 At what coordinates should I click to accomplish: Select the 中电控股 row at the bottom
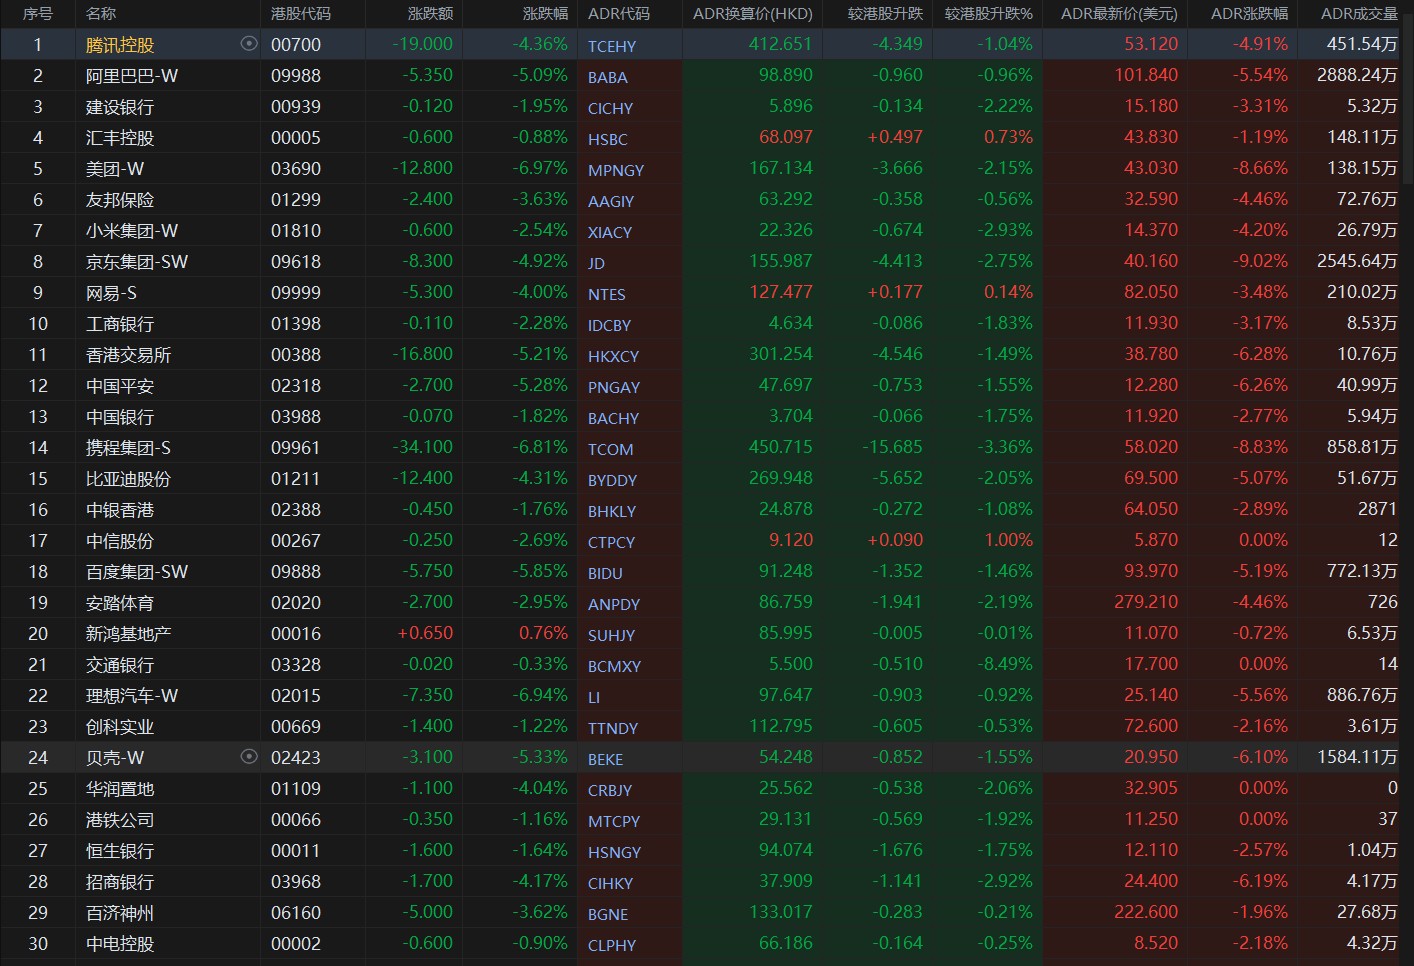(x=120, y=944)
